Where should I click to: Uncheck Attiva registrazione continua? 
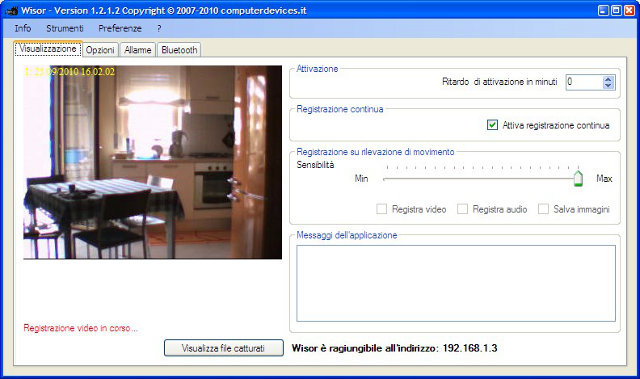tap(492, 125)
